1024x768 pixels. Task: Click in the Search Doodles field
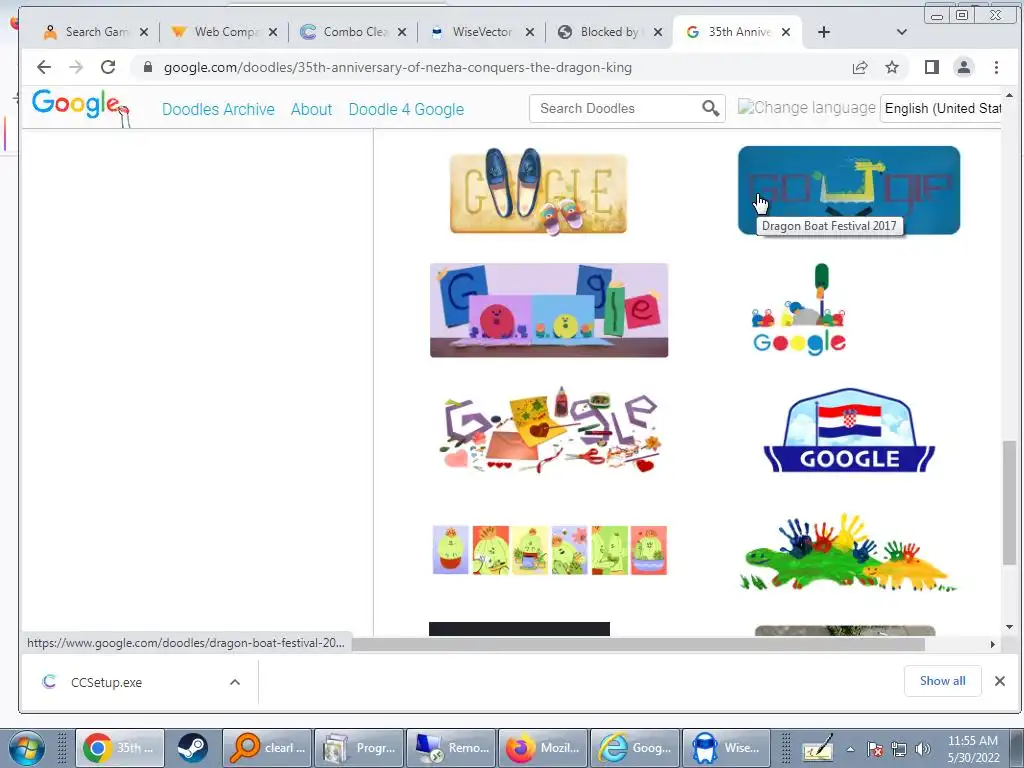pos(617,108)
